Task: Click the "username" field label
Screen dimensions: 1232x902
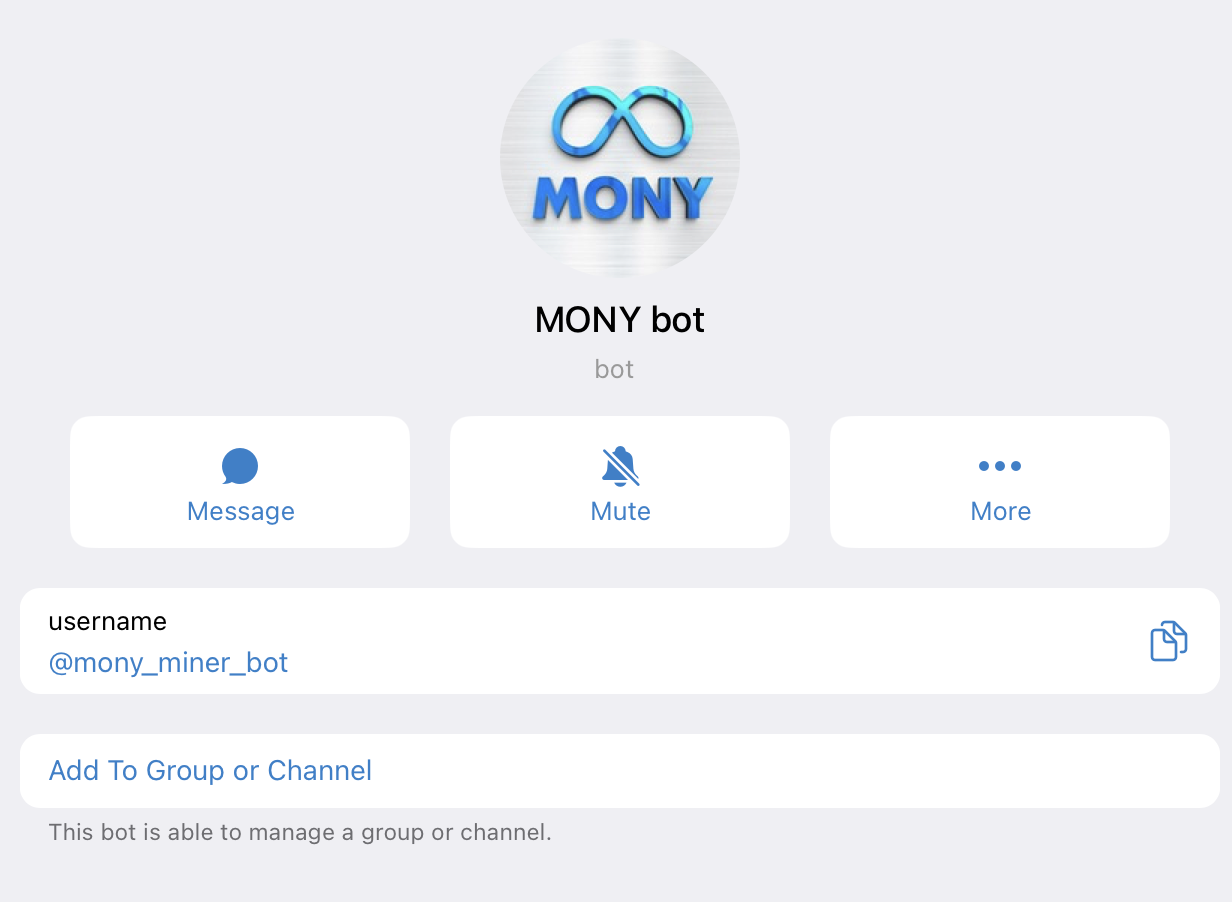Action: pyautogui.click(x=107, y=621)
